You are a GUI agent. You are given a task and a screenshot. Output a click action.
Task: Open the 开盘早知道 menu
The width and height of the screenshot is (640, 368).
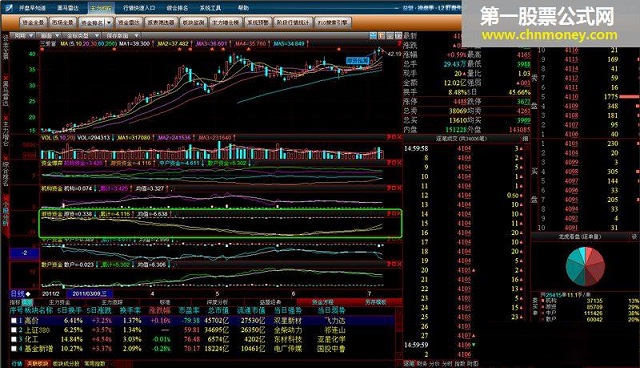tap(33, 8)
